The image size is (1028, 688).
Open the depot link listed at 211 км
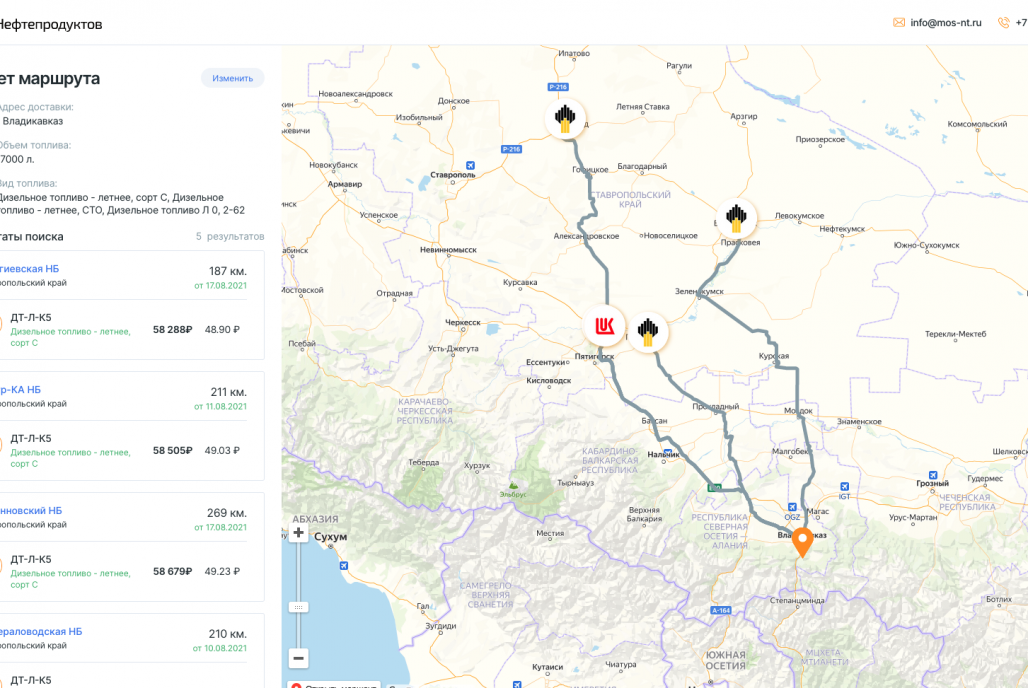tap(20, 390)
